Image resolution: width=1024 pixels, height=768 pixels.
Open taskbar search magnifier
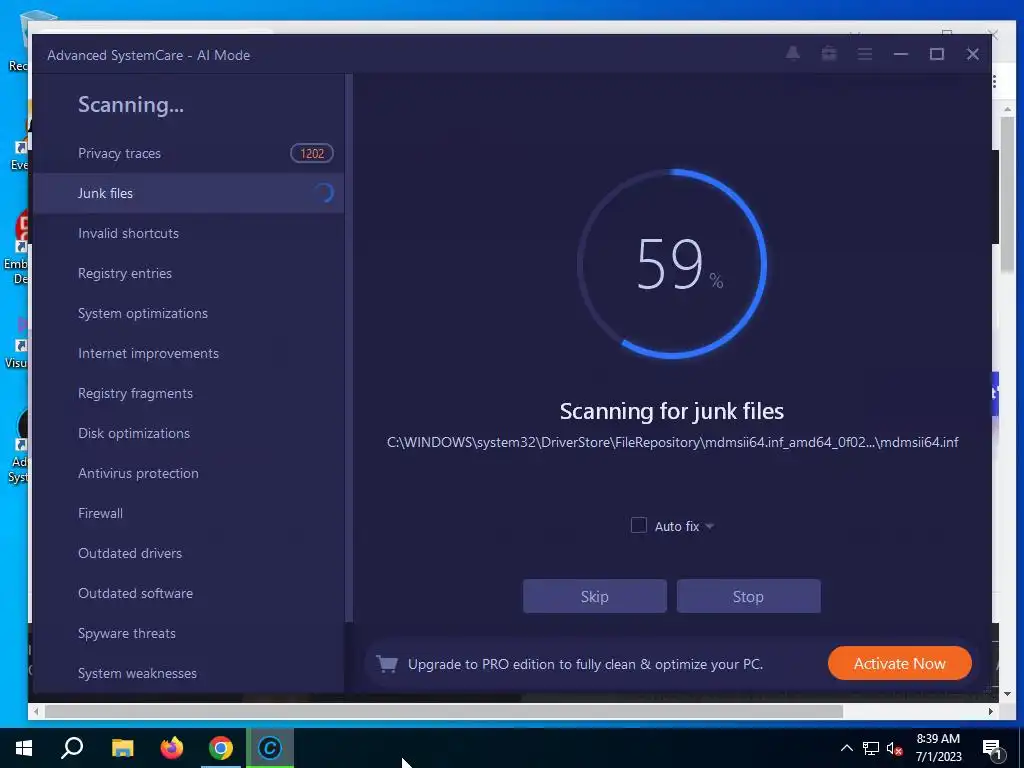coord(72,748)
